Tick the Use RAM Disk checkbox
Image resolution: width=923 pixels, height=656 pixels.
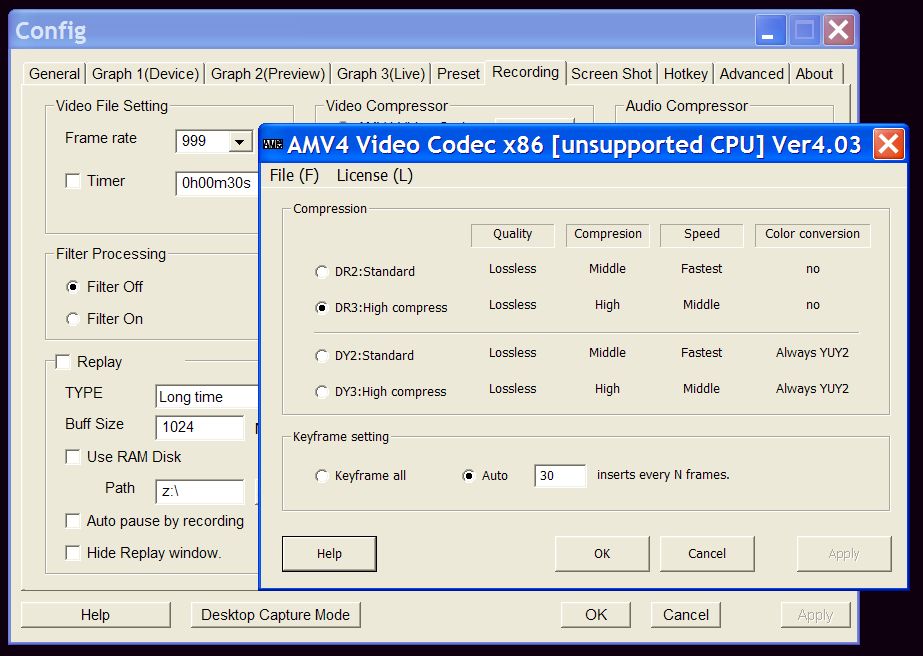(73, 457)
